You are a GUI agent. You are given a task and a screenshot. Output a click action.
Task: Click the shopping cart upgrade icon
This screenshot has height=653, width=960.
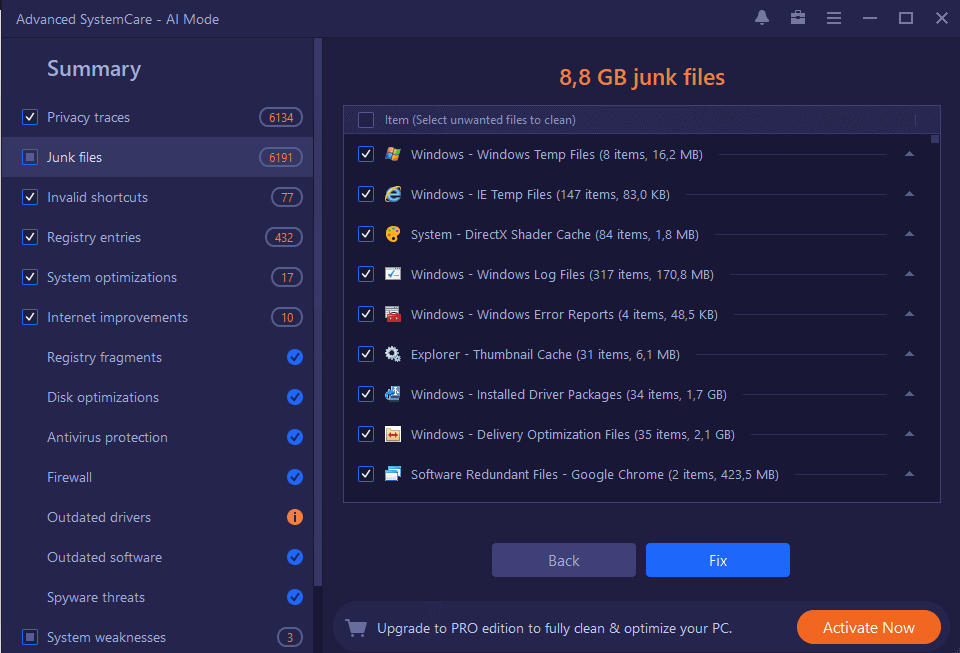pos(356,628)
